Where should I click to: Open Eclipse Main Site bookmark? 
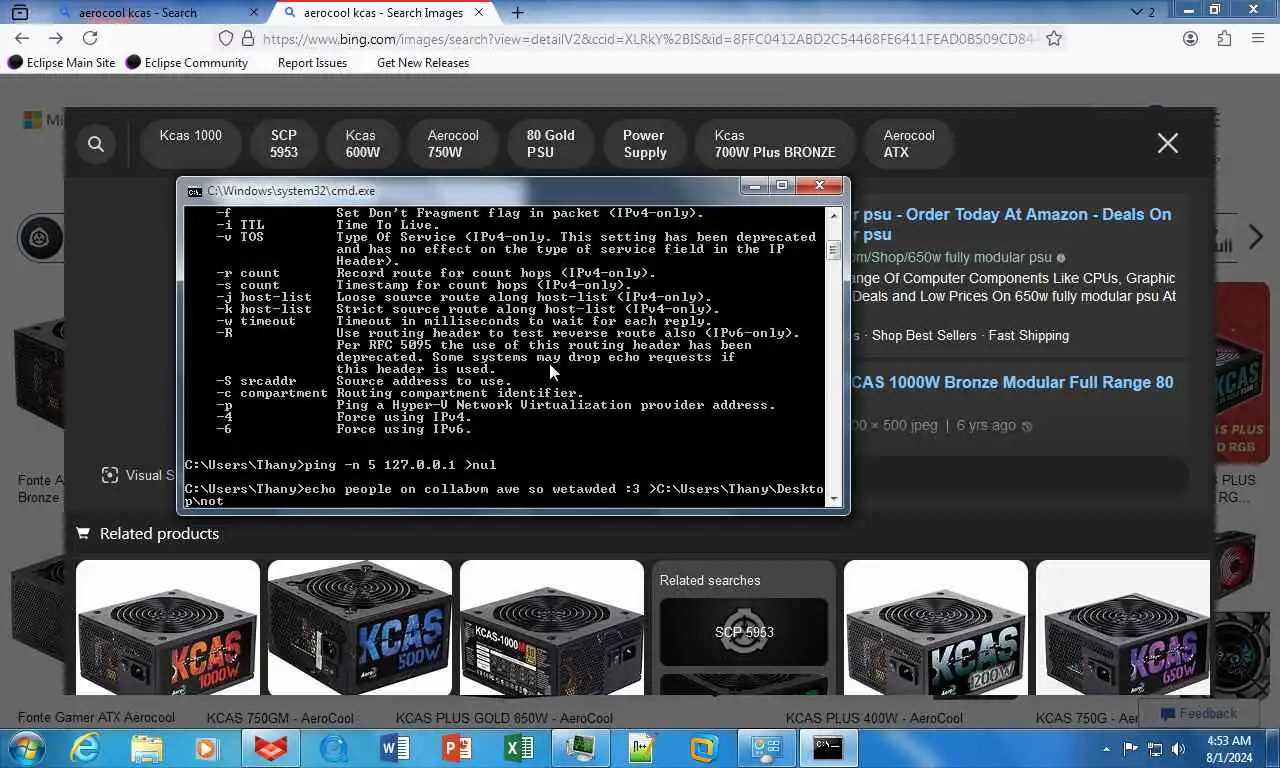coord(62,62)
